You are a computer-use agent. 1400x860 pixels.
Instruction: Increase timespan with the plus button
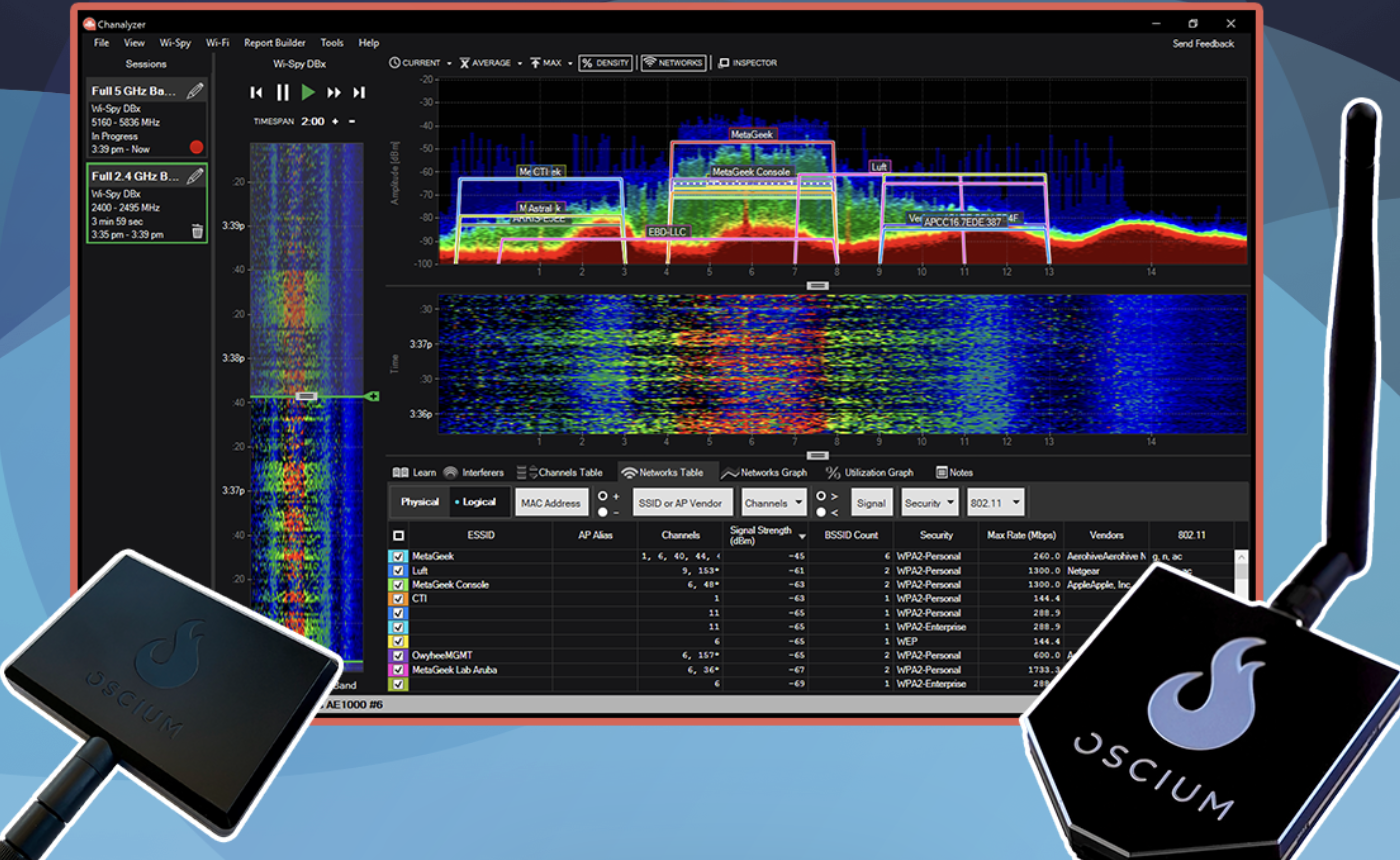[x=335, y=121]
